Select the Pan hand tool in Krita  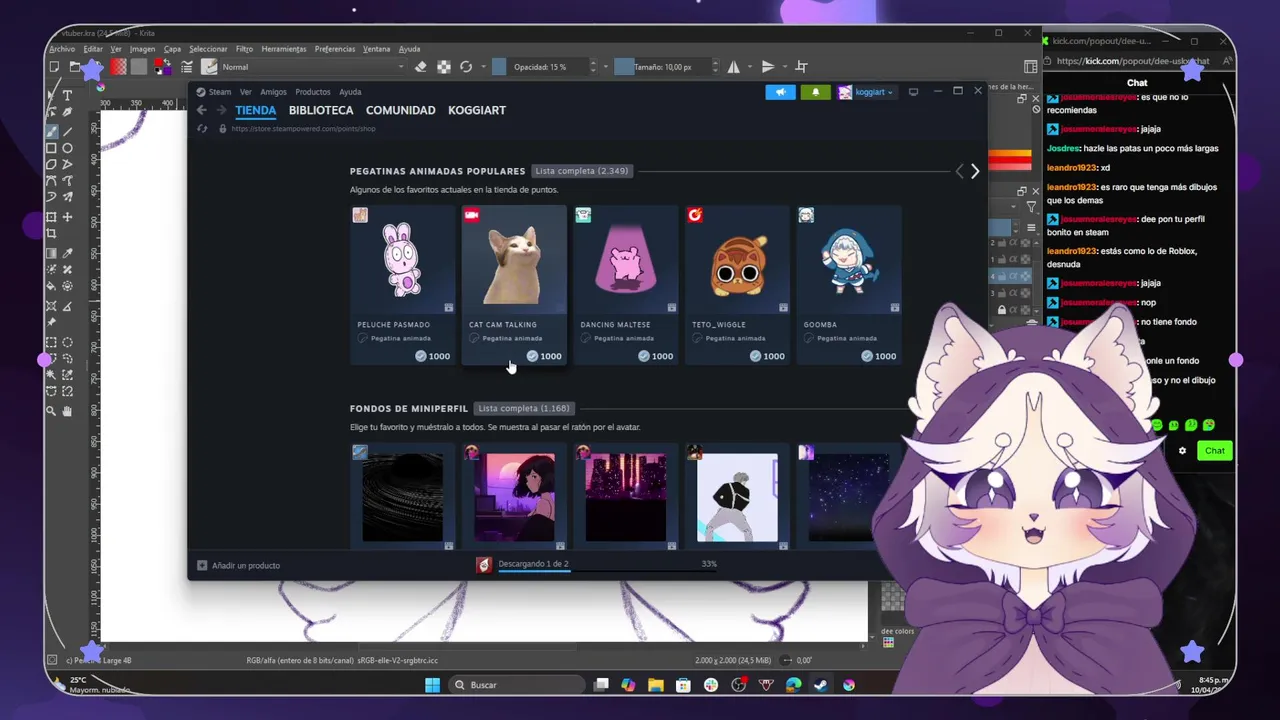(67, 411)
